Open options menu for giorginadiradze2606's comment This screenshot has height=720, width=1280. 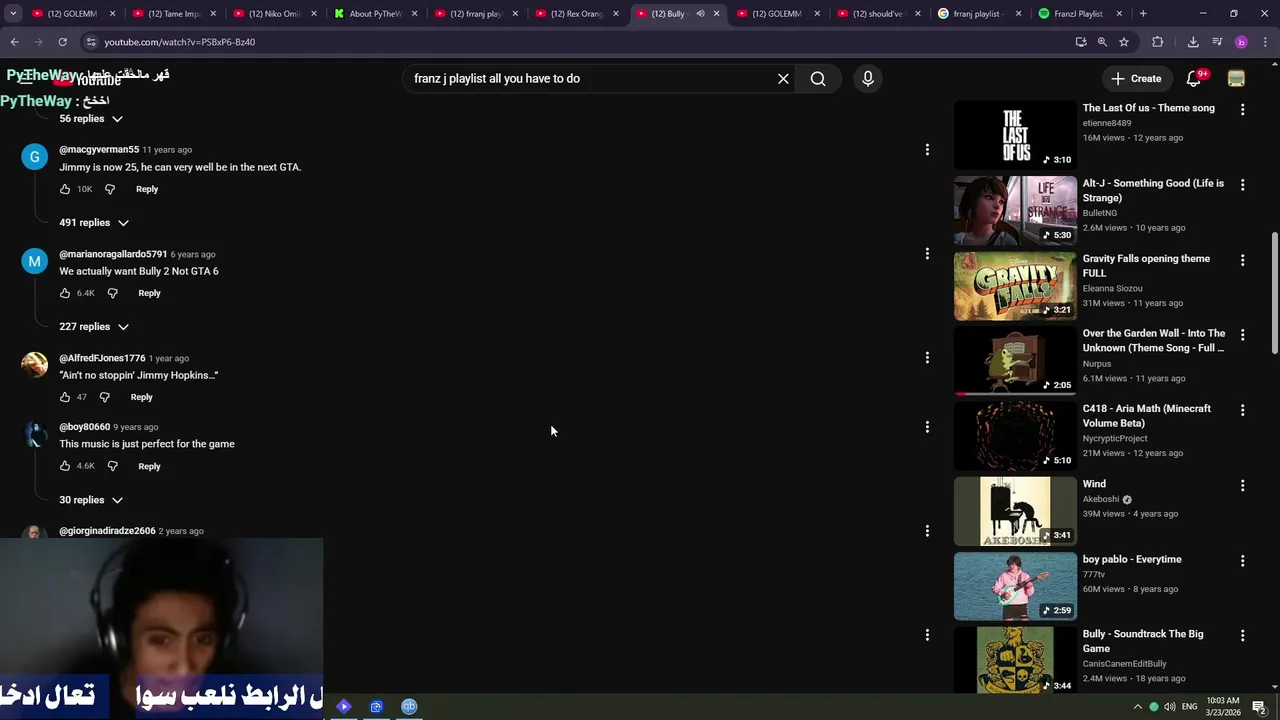(927, 531)
